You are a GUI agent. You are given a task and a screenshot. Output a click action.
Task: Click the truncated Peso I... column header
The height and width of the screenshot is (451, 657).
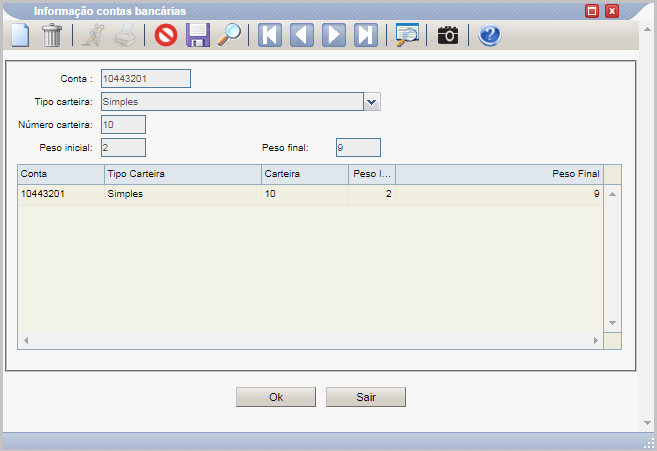pos(372,174)
